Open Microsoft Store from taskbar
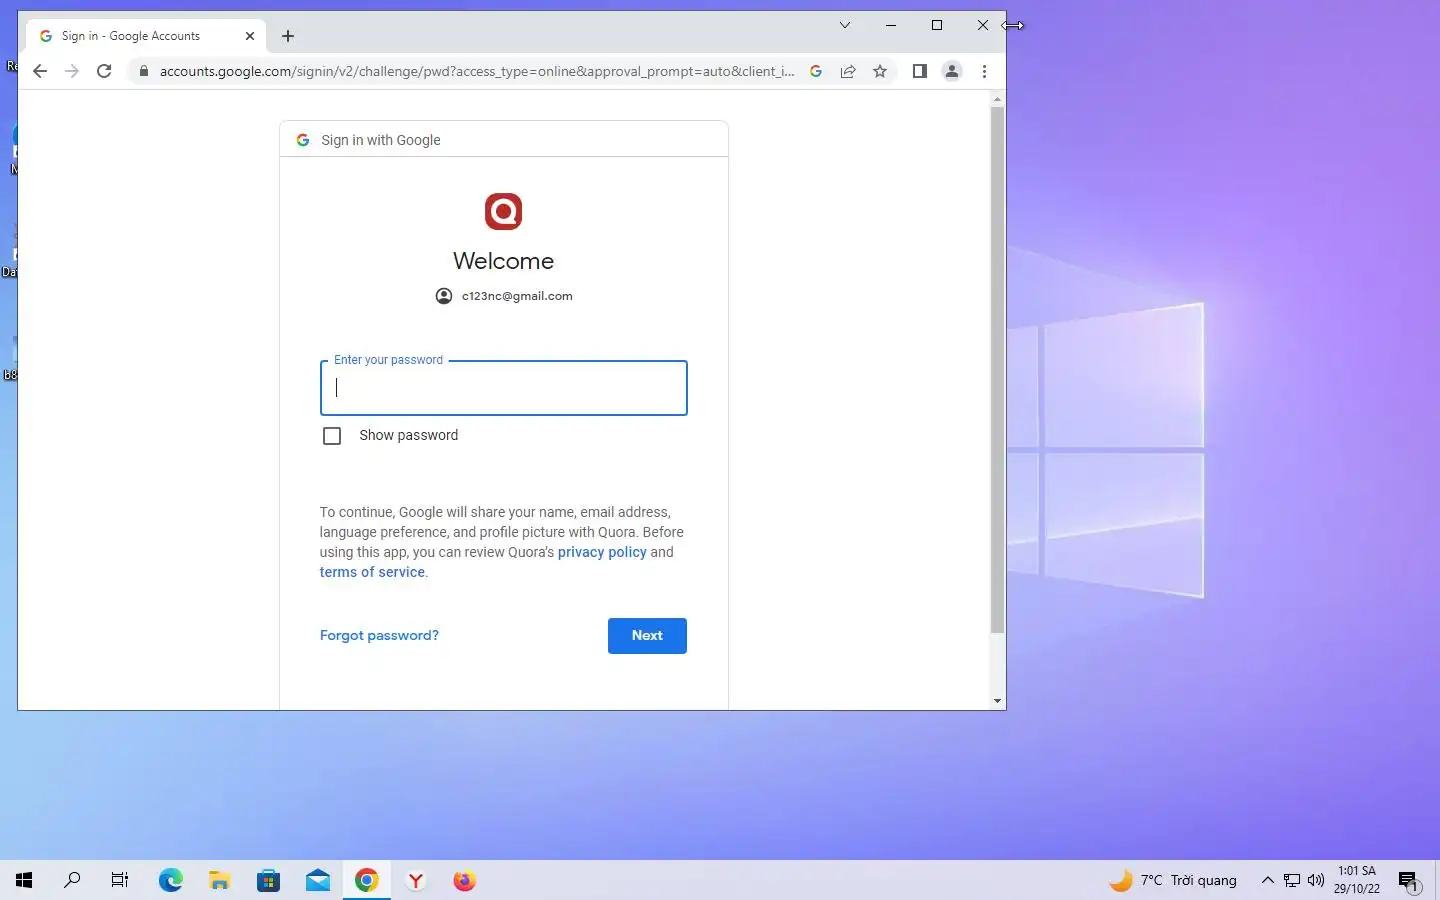Screen dimensions: 1440x900 tap(269, 880)
